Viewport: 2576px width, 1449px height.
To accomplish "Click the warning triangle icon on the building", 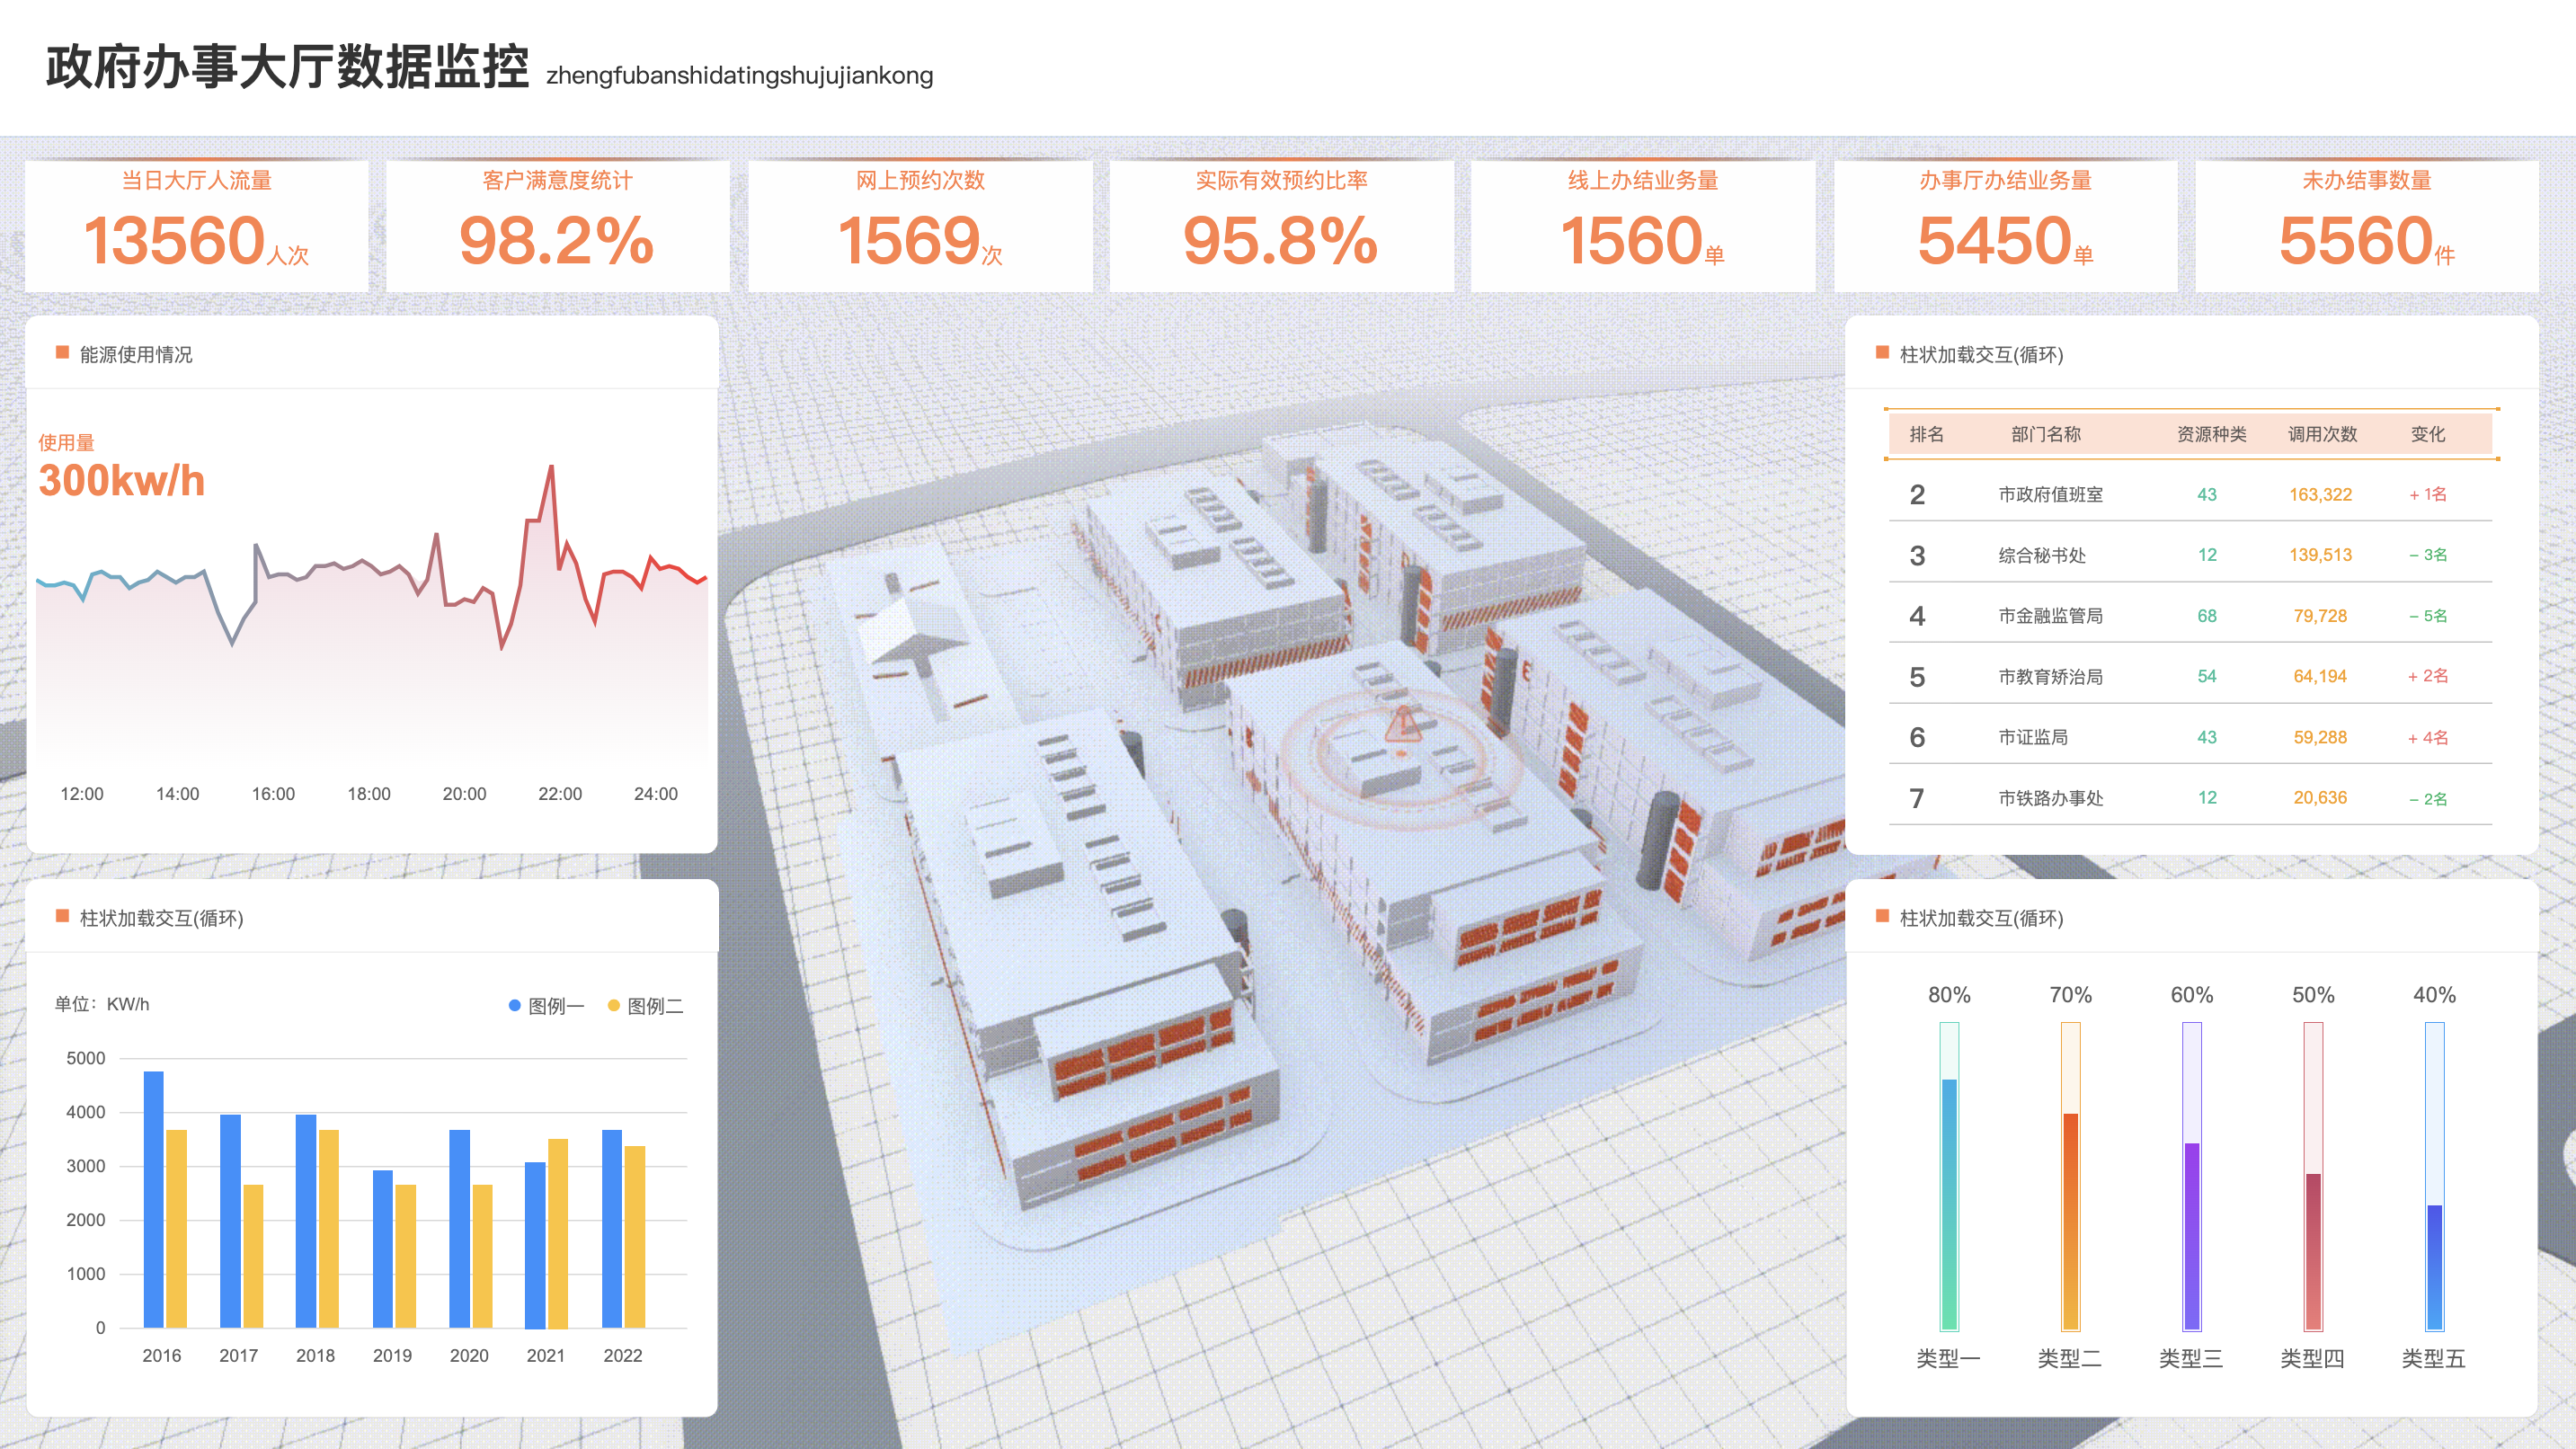I will pos(1403,724).
